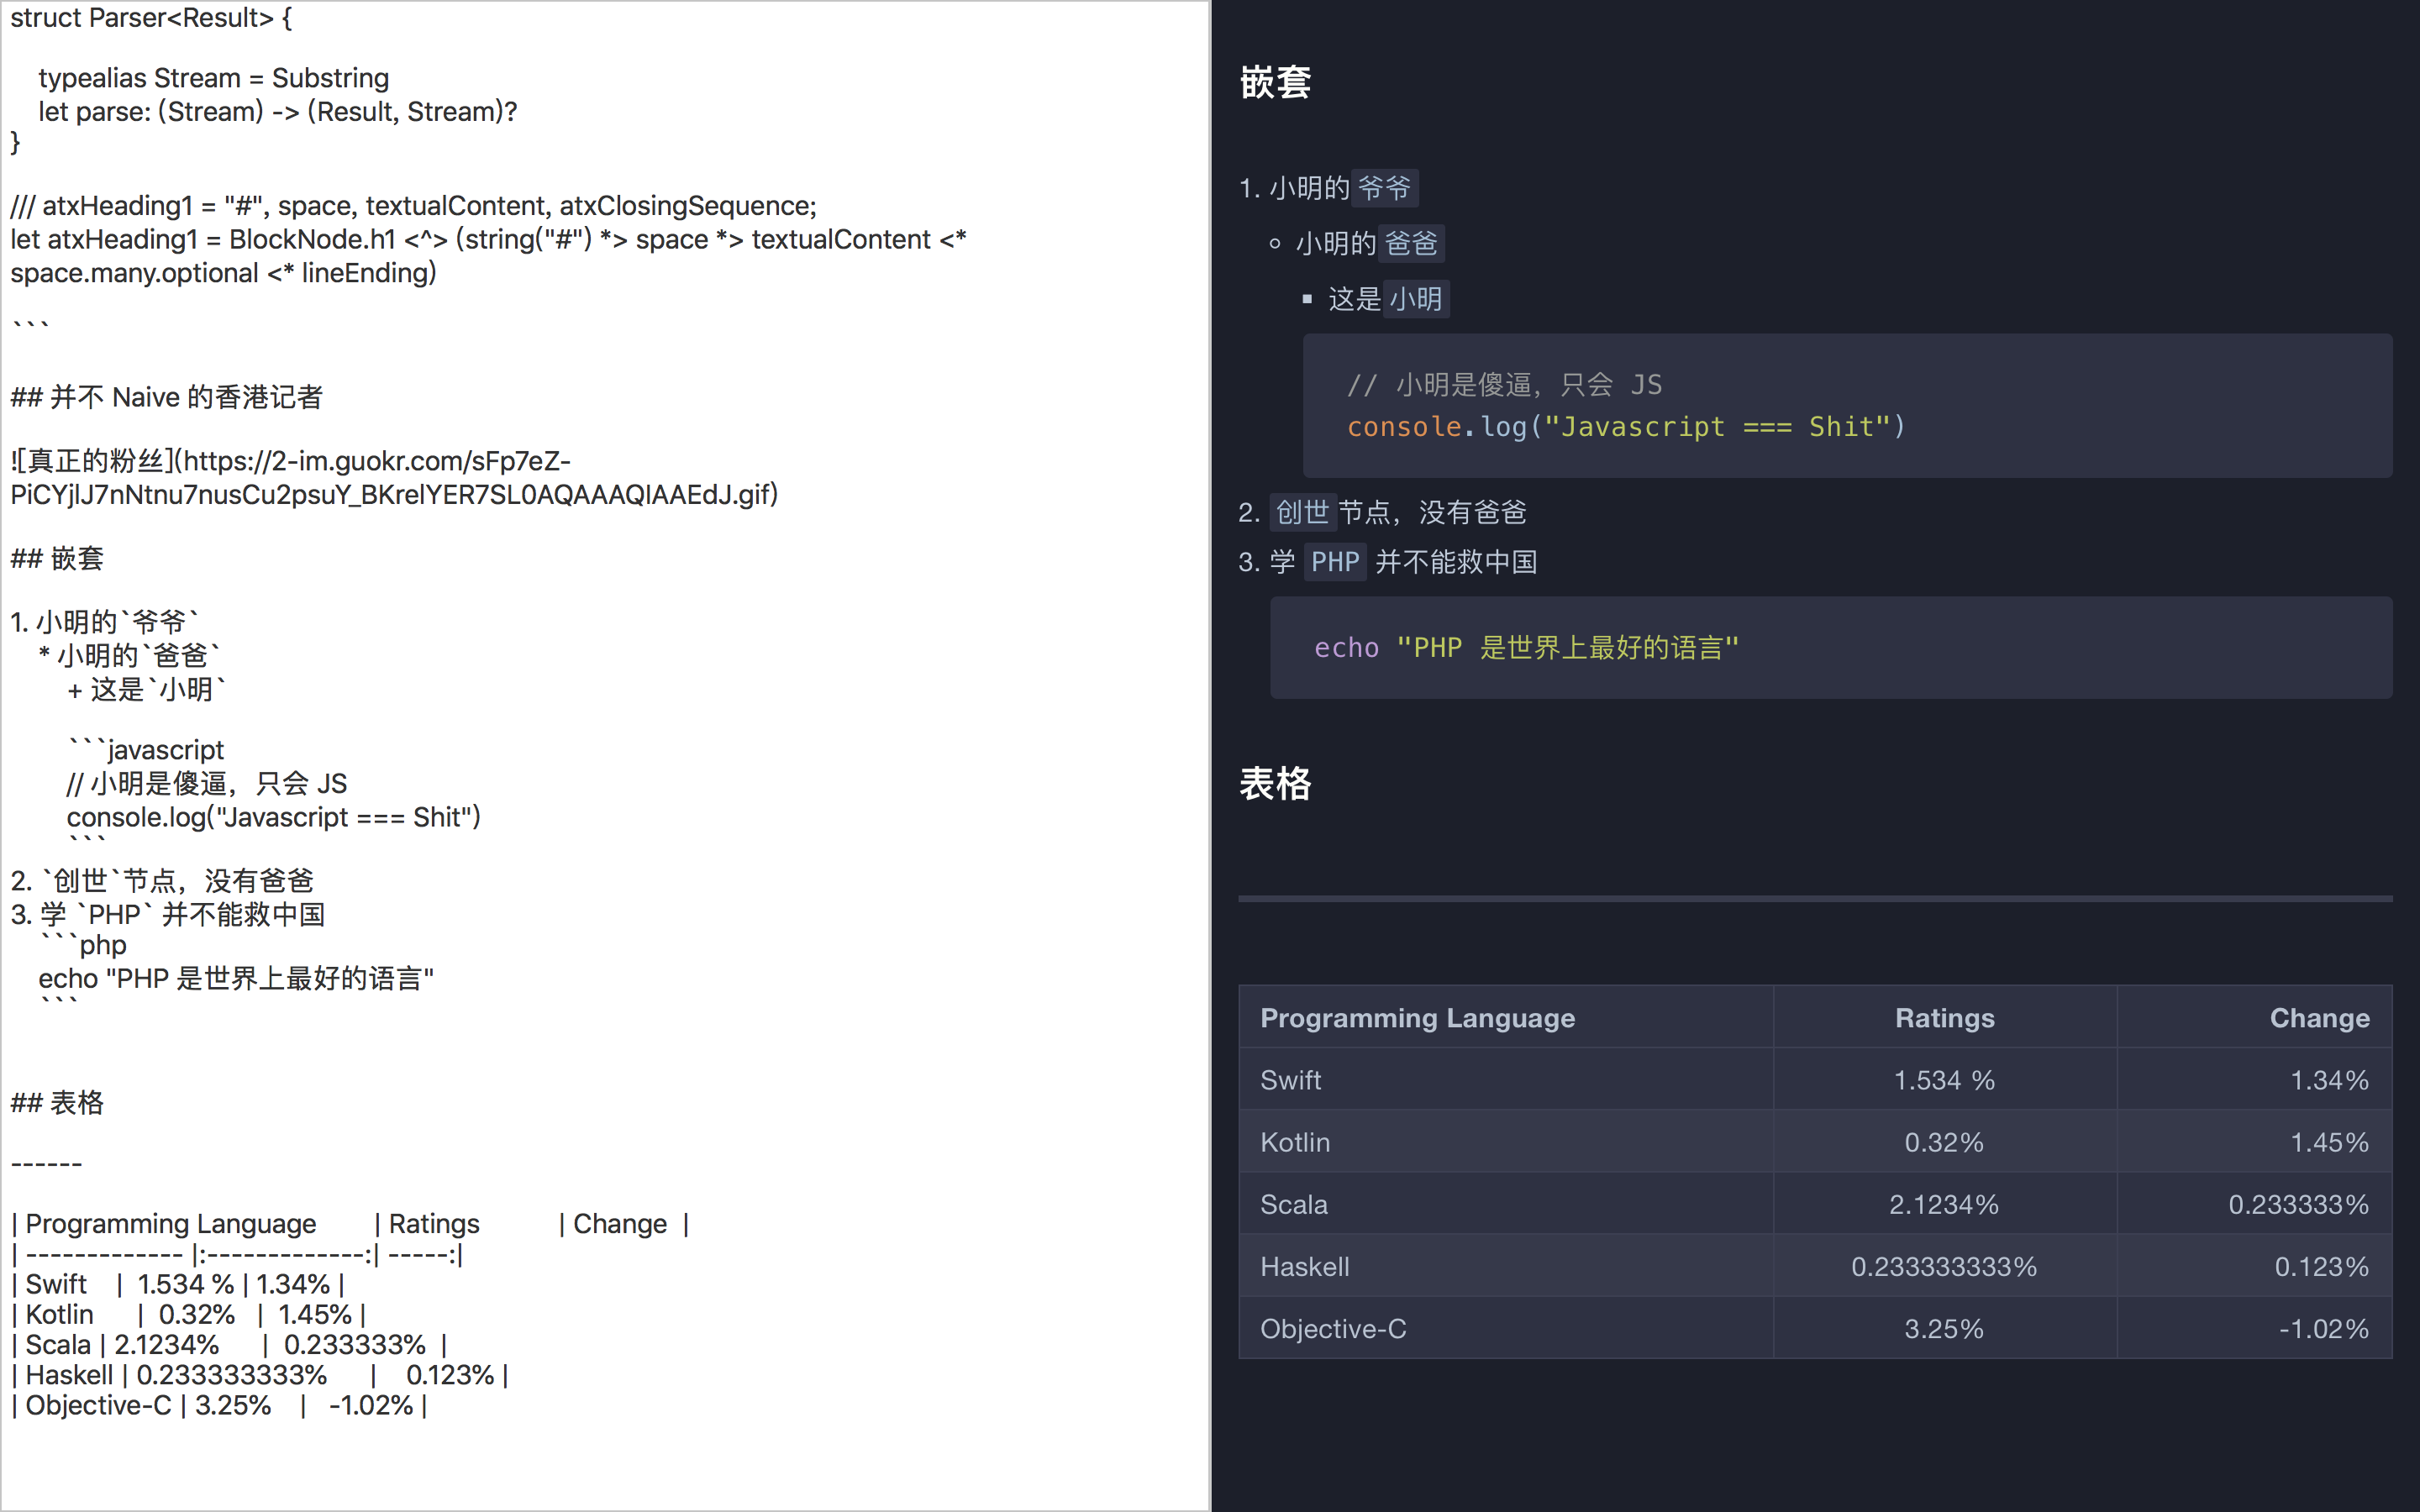2420x1512 pixels.
Task: Click the '| ------------- |:' table alignment row
Action: [237, 1254]
